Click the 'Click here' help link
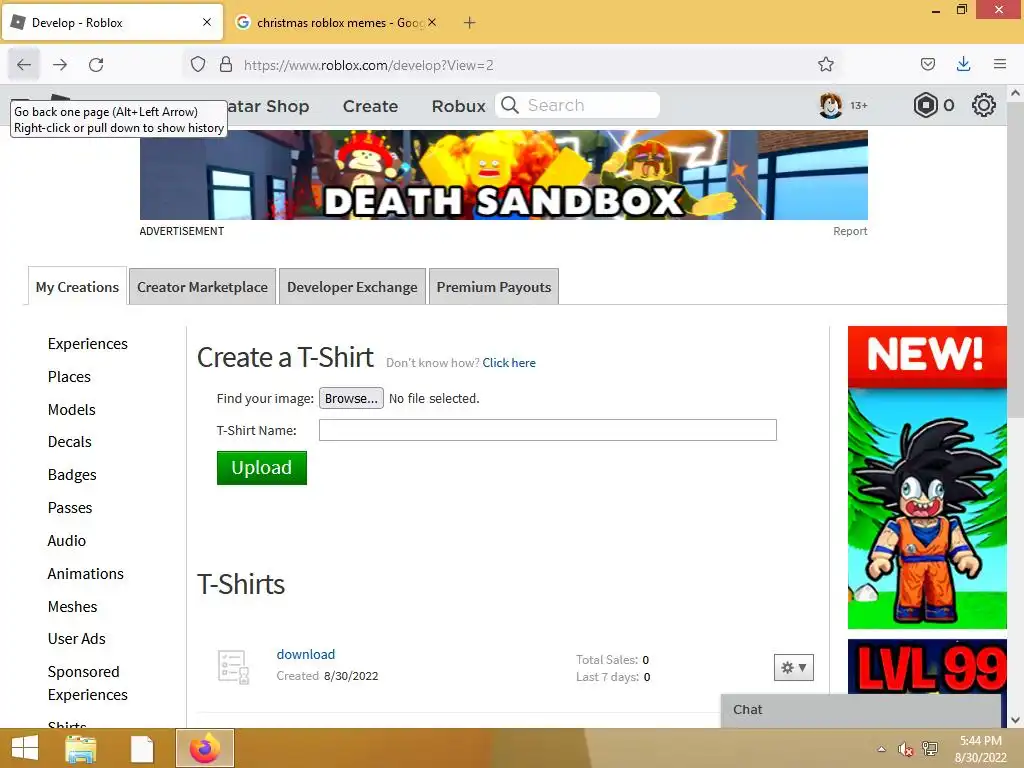Image resolution: width=1024 pixels, height=768 pixels. 509,362
